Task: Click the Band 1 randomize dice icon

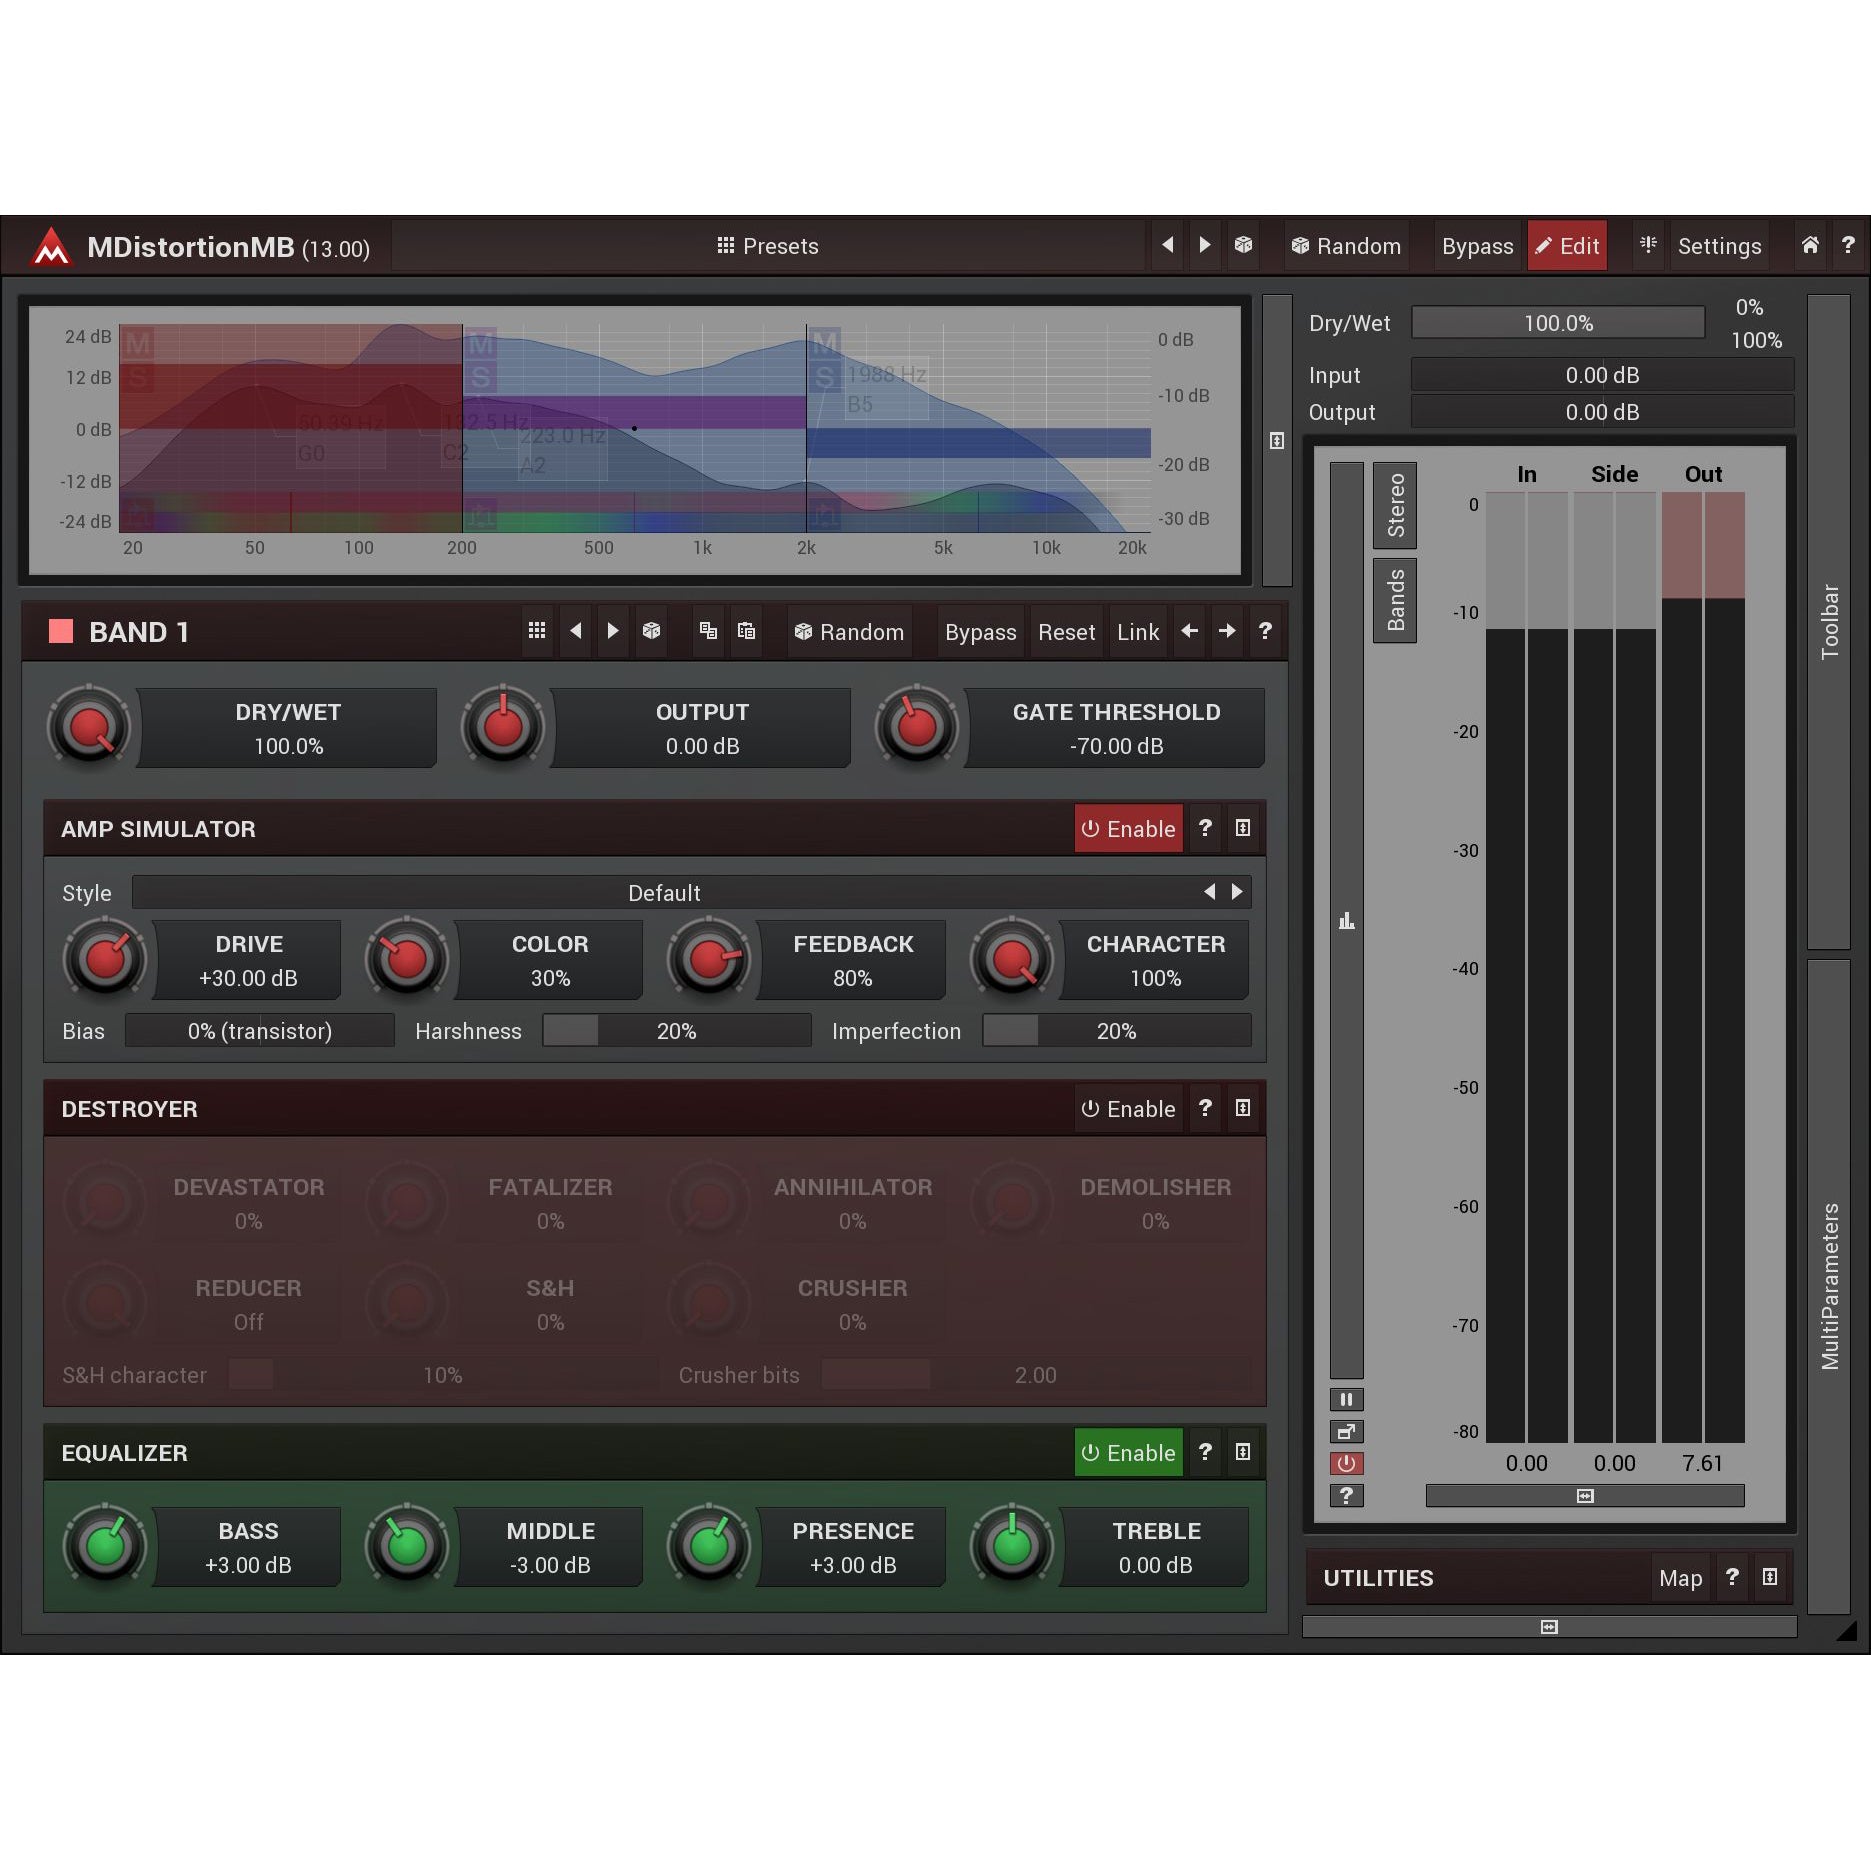Action: 651,631
